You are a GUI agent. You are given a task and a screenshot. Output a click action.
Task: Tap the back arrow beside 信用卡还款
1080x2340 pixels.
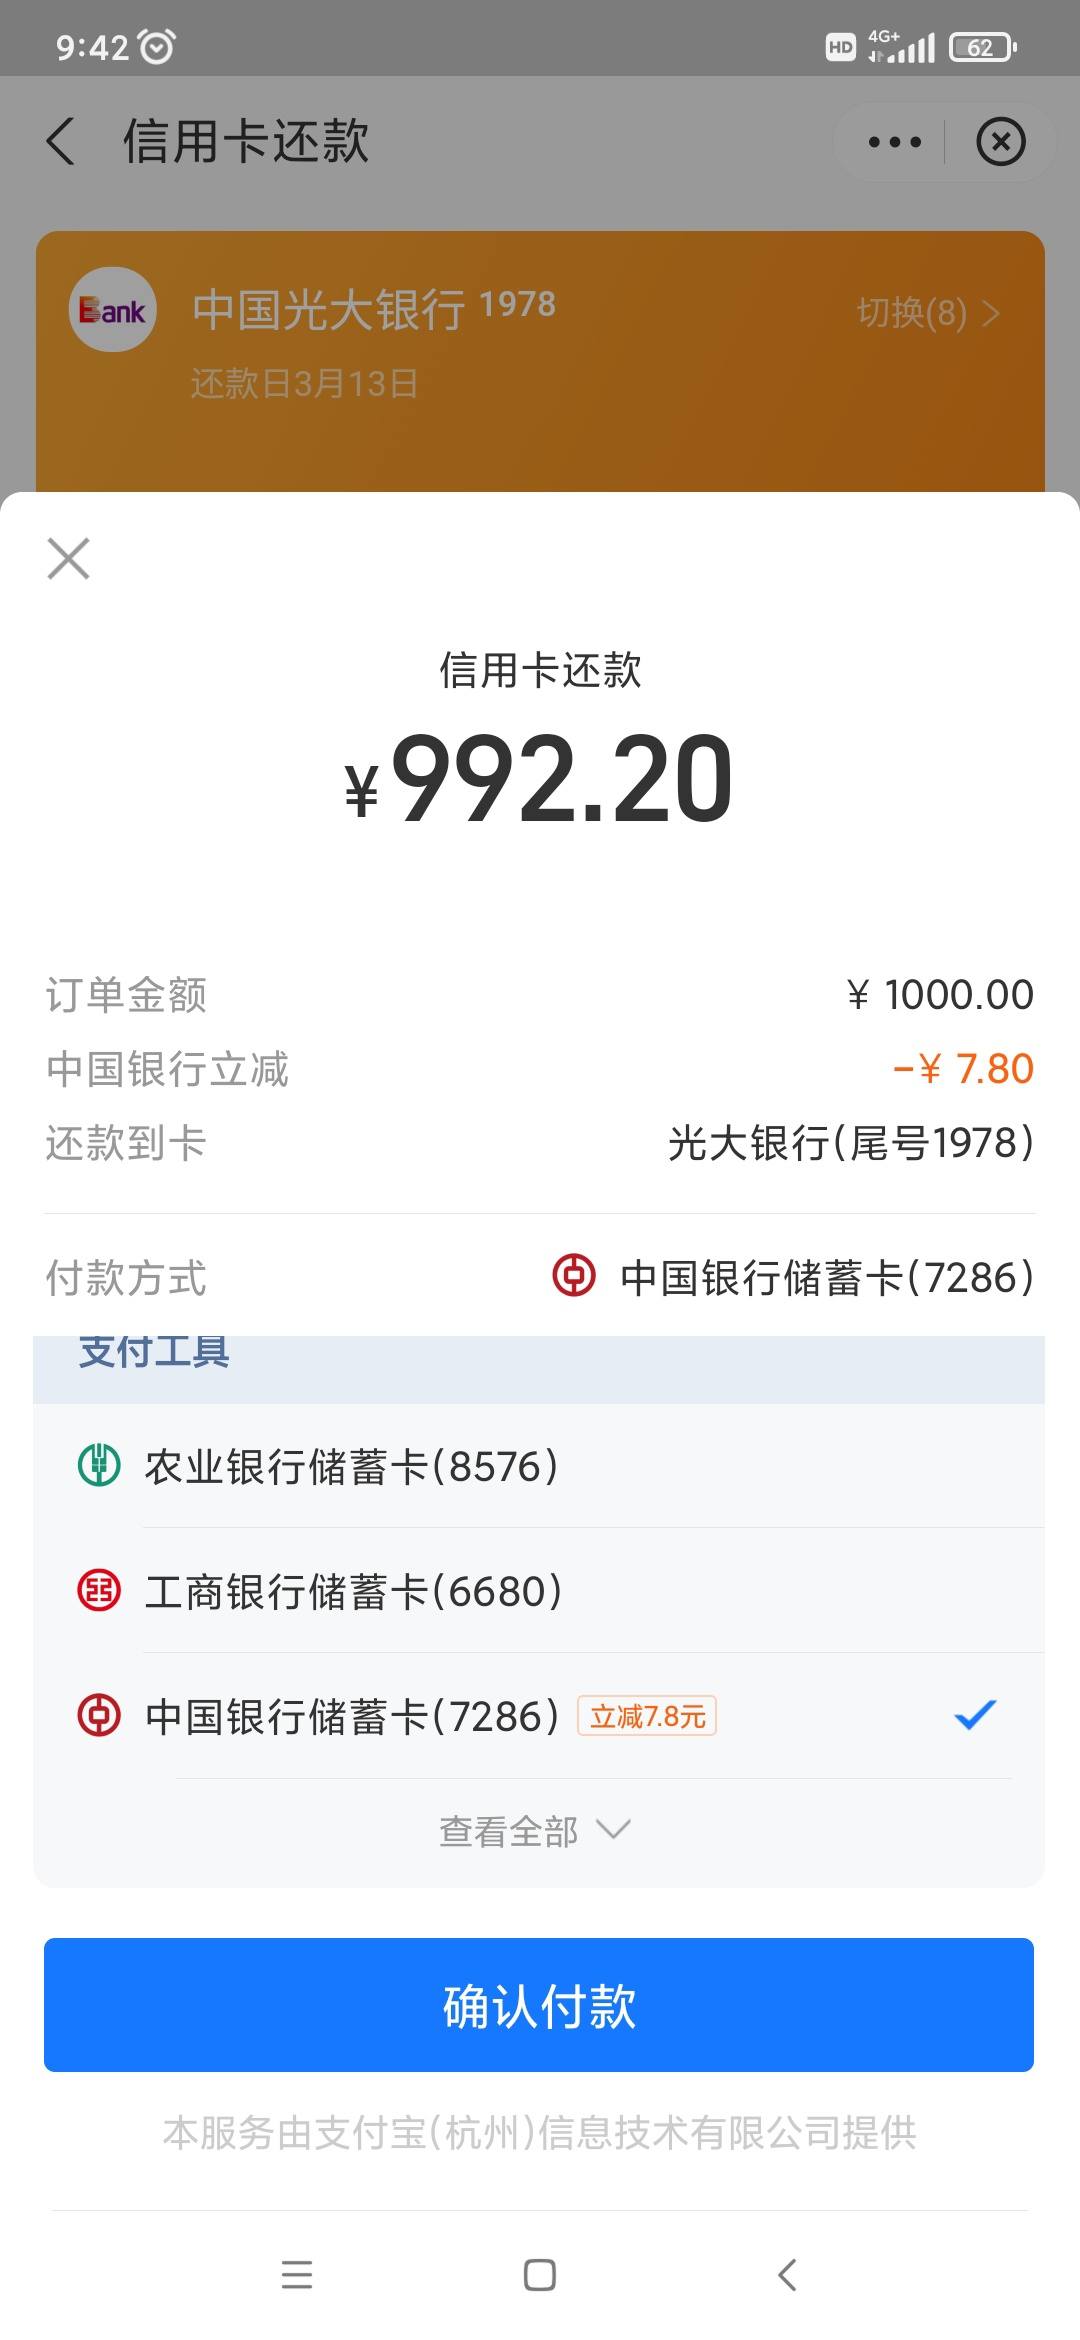click(x=61, y=140)
